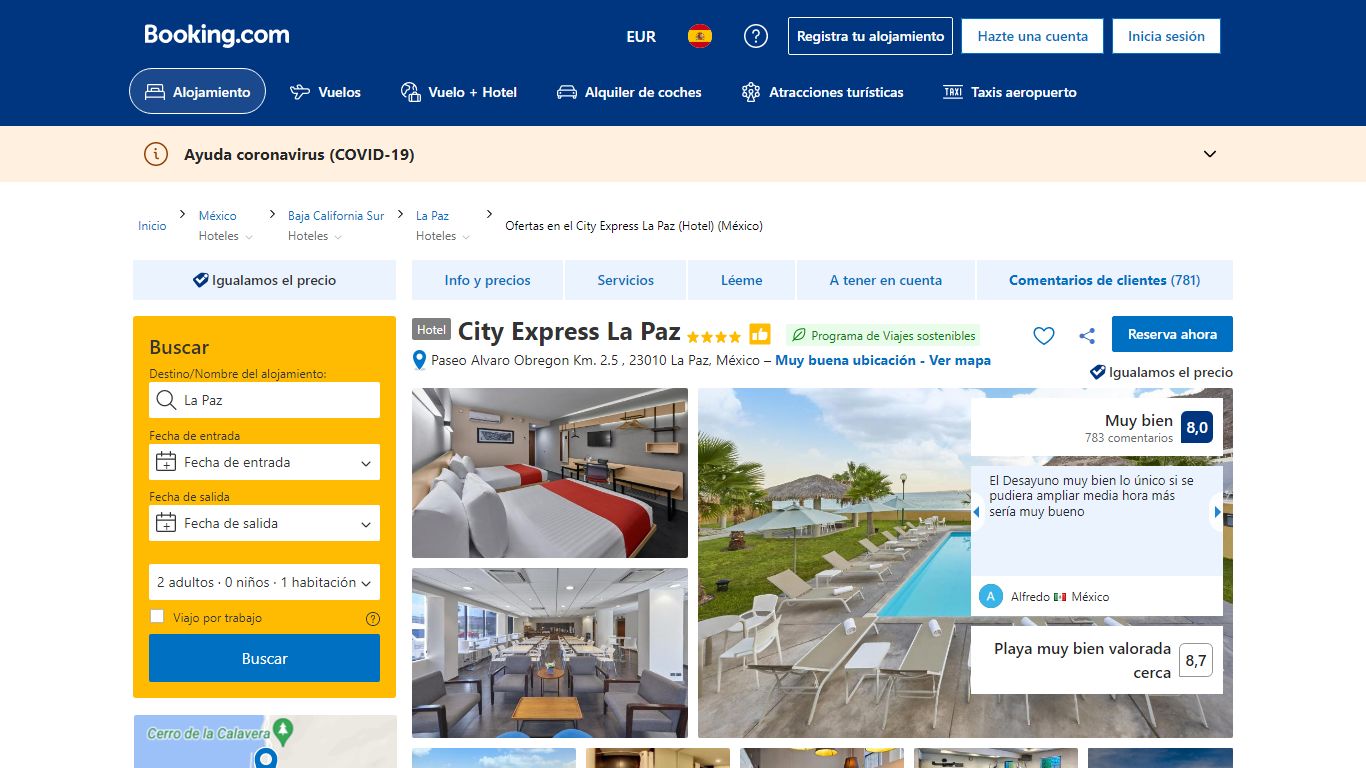Screen dimensions: 1366x768
Task: Open Baja California Sur breadcrumb
Action: coord(336,216)
